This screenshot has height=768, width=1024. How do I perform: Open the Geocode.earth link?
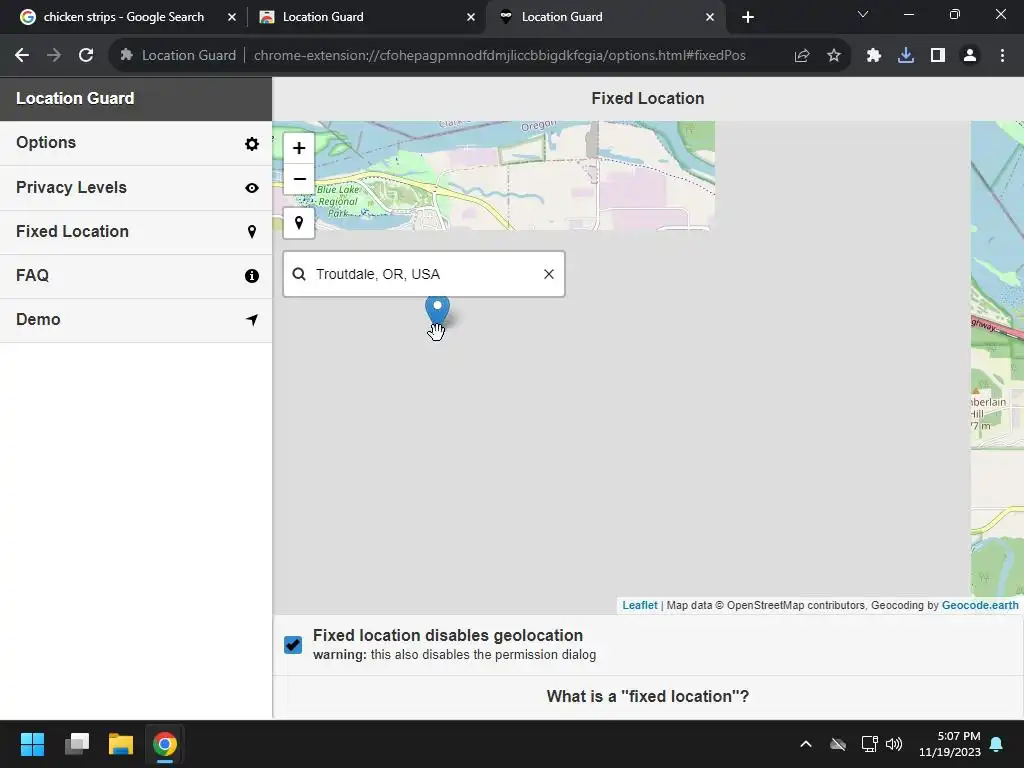point(980,605)
